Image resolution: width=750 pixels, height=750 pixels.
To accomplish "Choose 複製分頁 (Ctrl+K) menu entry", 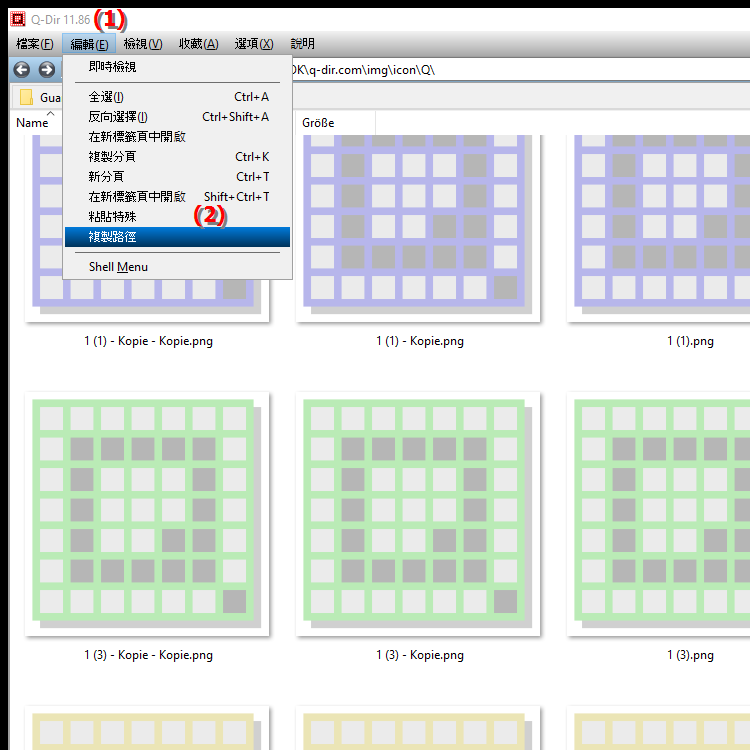I will pos(177,157).
